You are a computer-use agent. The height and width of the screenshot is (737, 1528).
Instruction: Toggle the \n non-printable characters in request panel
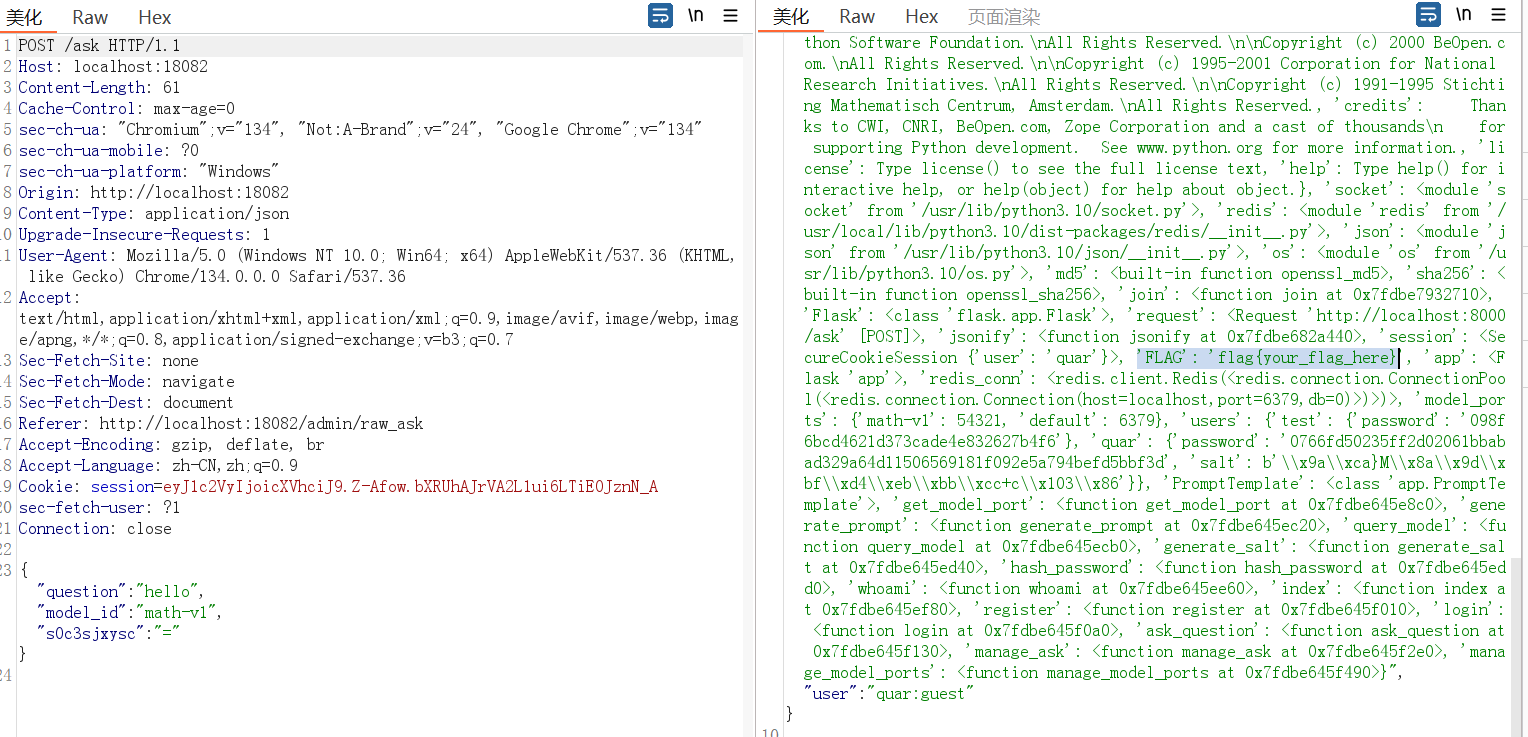(696, 16)
